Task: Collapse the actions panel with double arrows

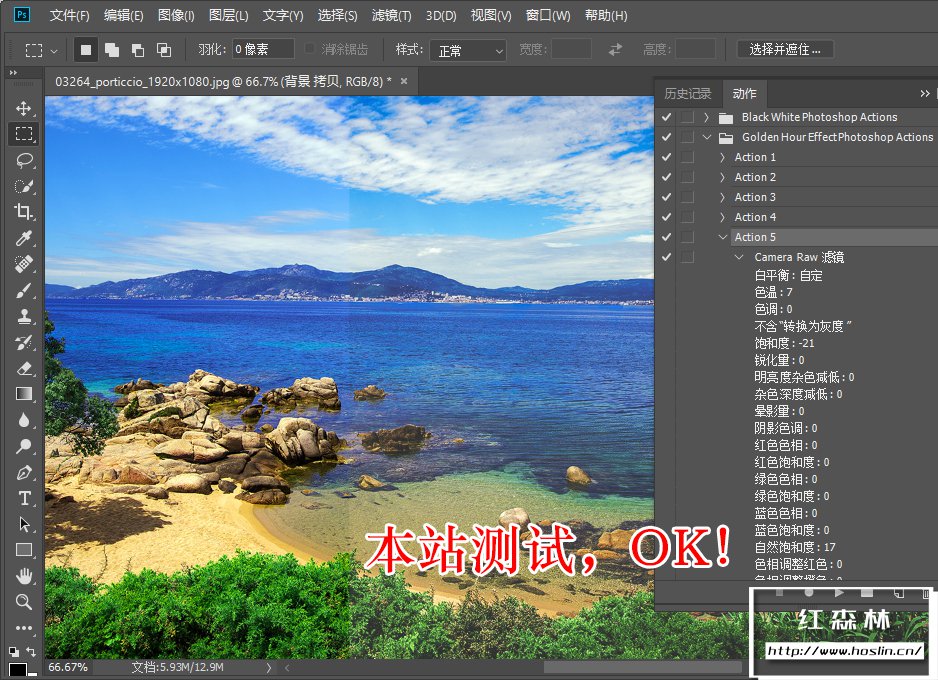Action: coord(925,93)
